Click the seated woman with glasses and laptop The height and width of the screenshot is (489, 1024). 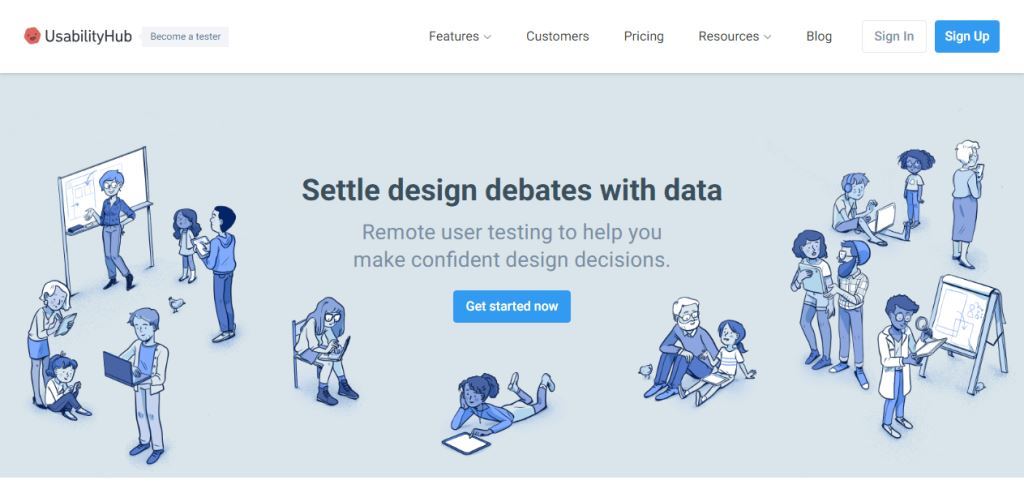tap(323, 351)
